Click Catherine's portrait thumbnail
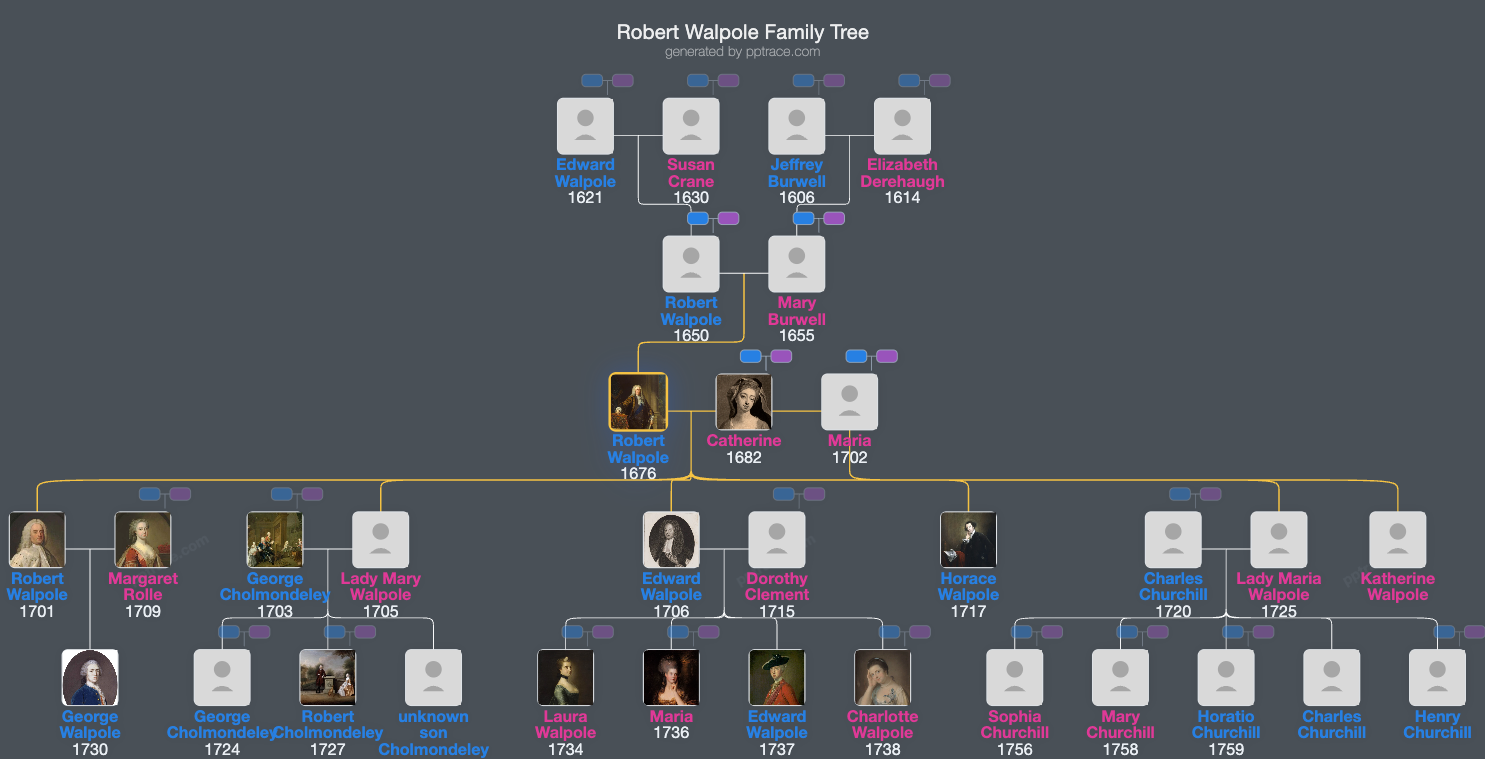 coord(744,399)
